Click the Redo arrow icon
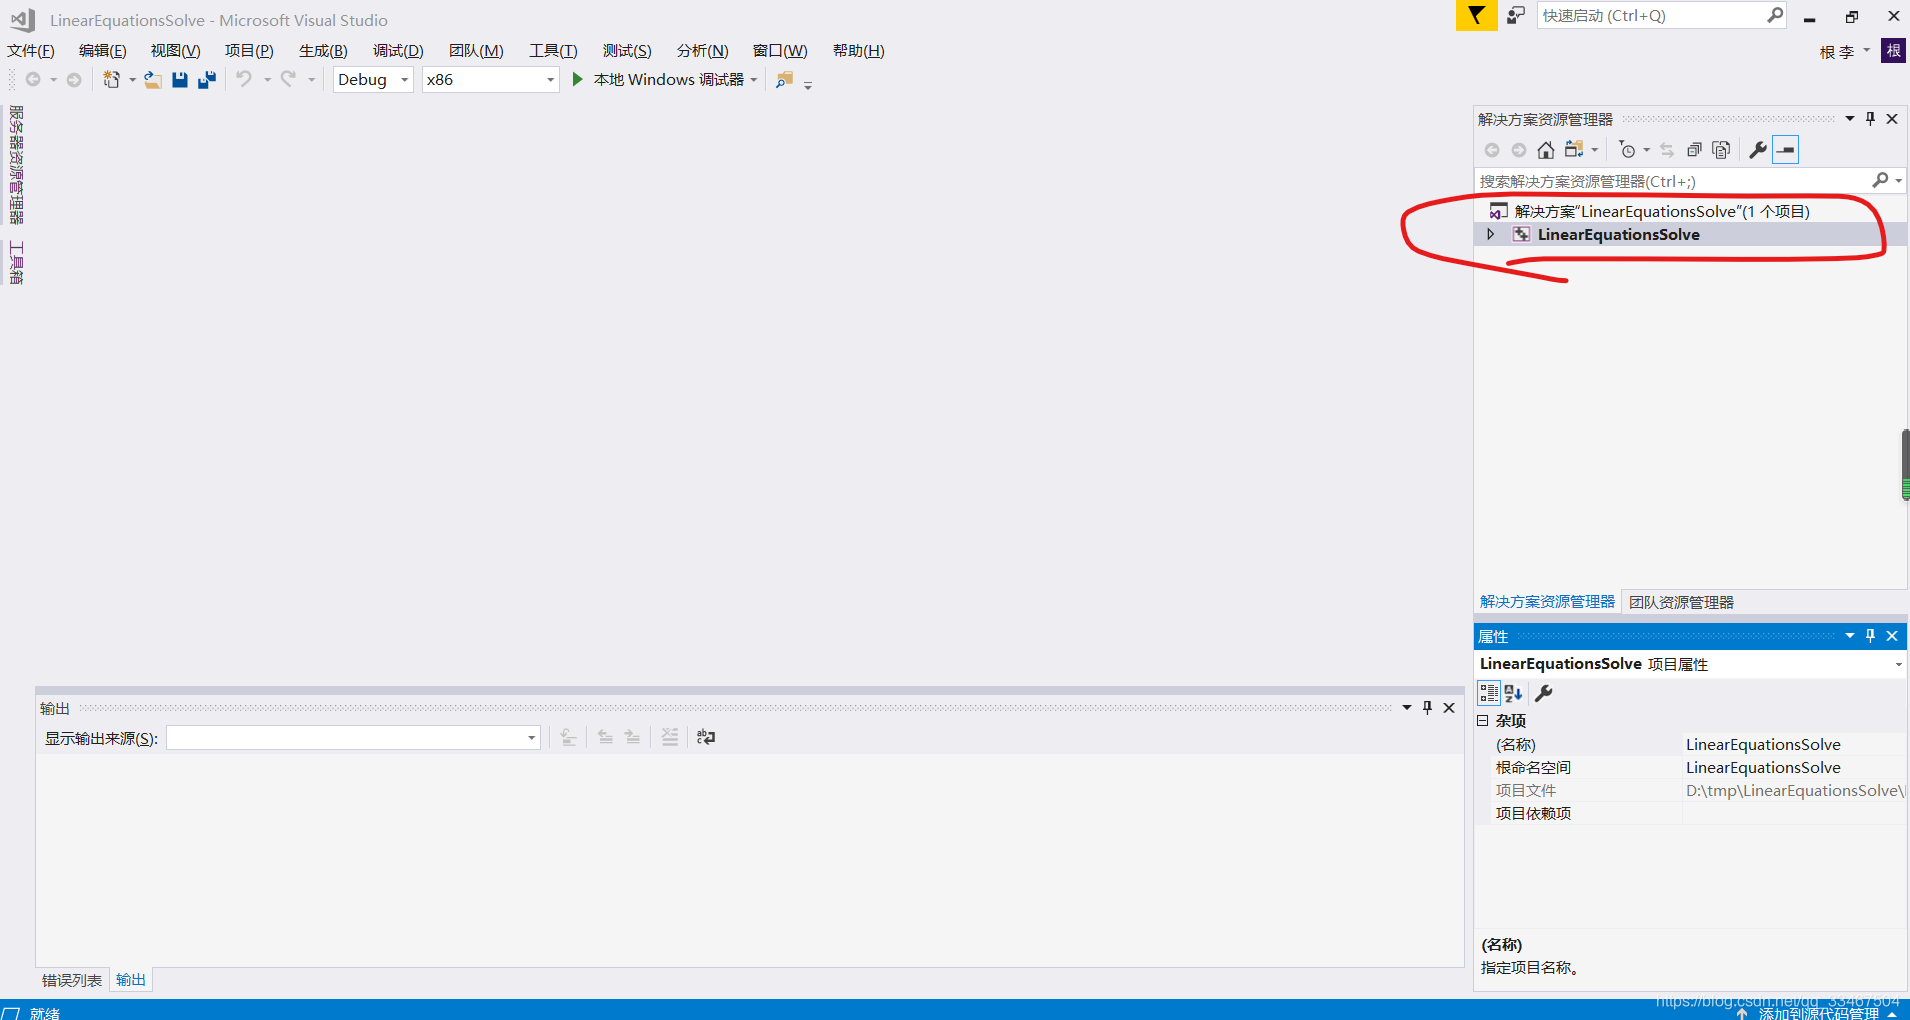The width and height of the screenshot is (1910, 1020). click(x=288, y=79)
